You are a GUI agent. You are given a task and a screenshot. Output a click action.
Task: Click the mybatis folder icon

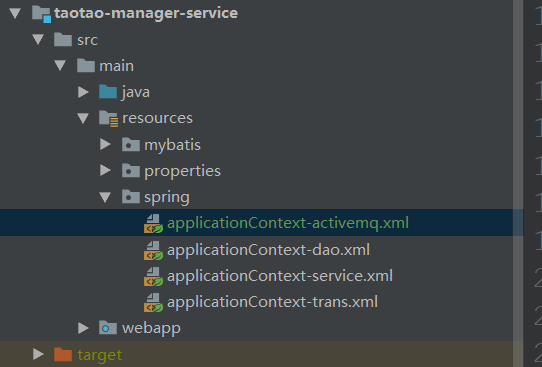(x=131, y=145)
